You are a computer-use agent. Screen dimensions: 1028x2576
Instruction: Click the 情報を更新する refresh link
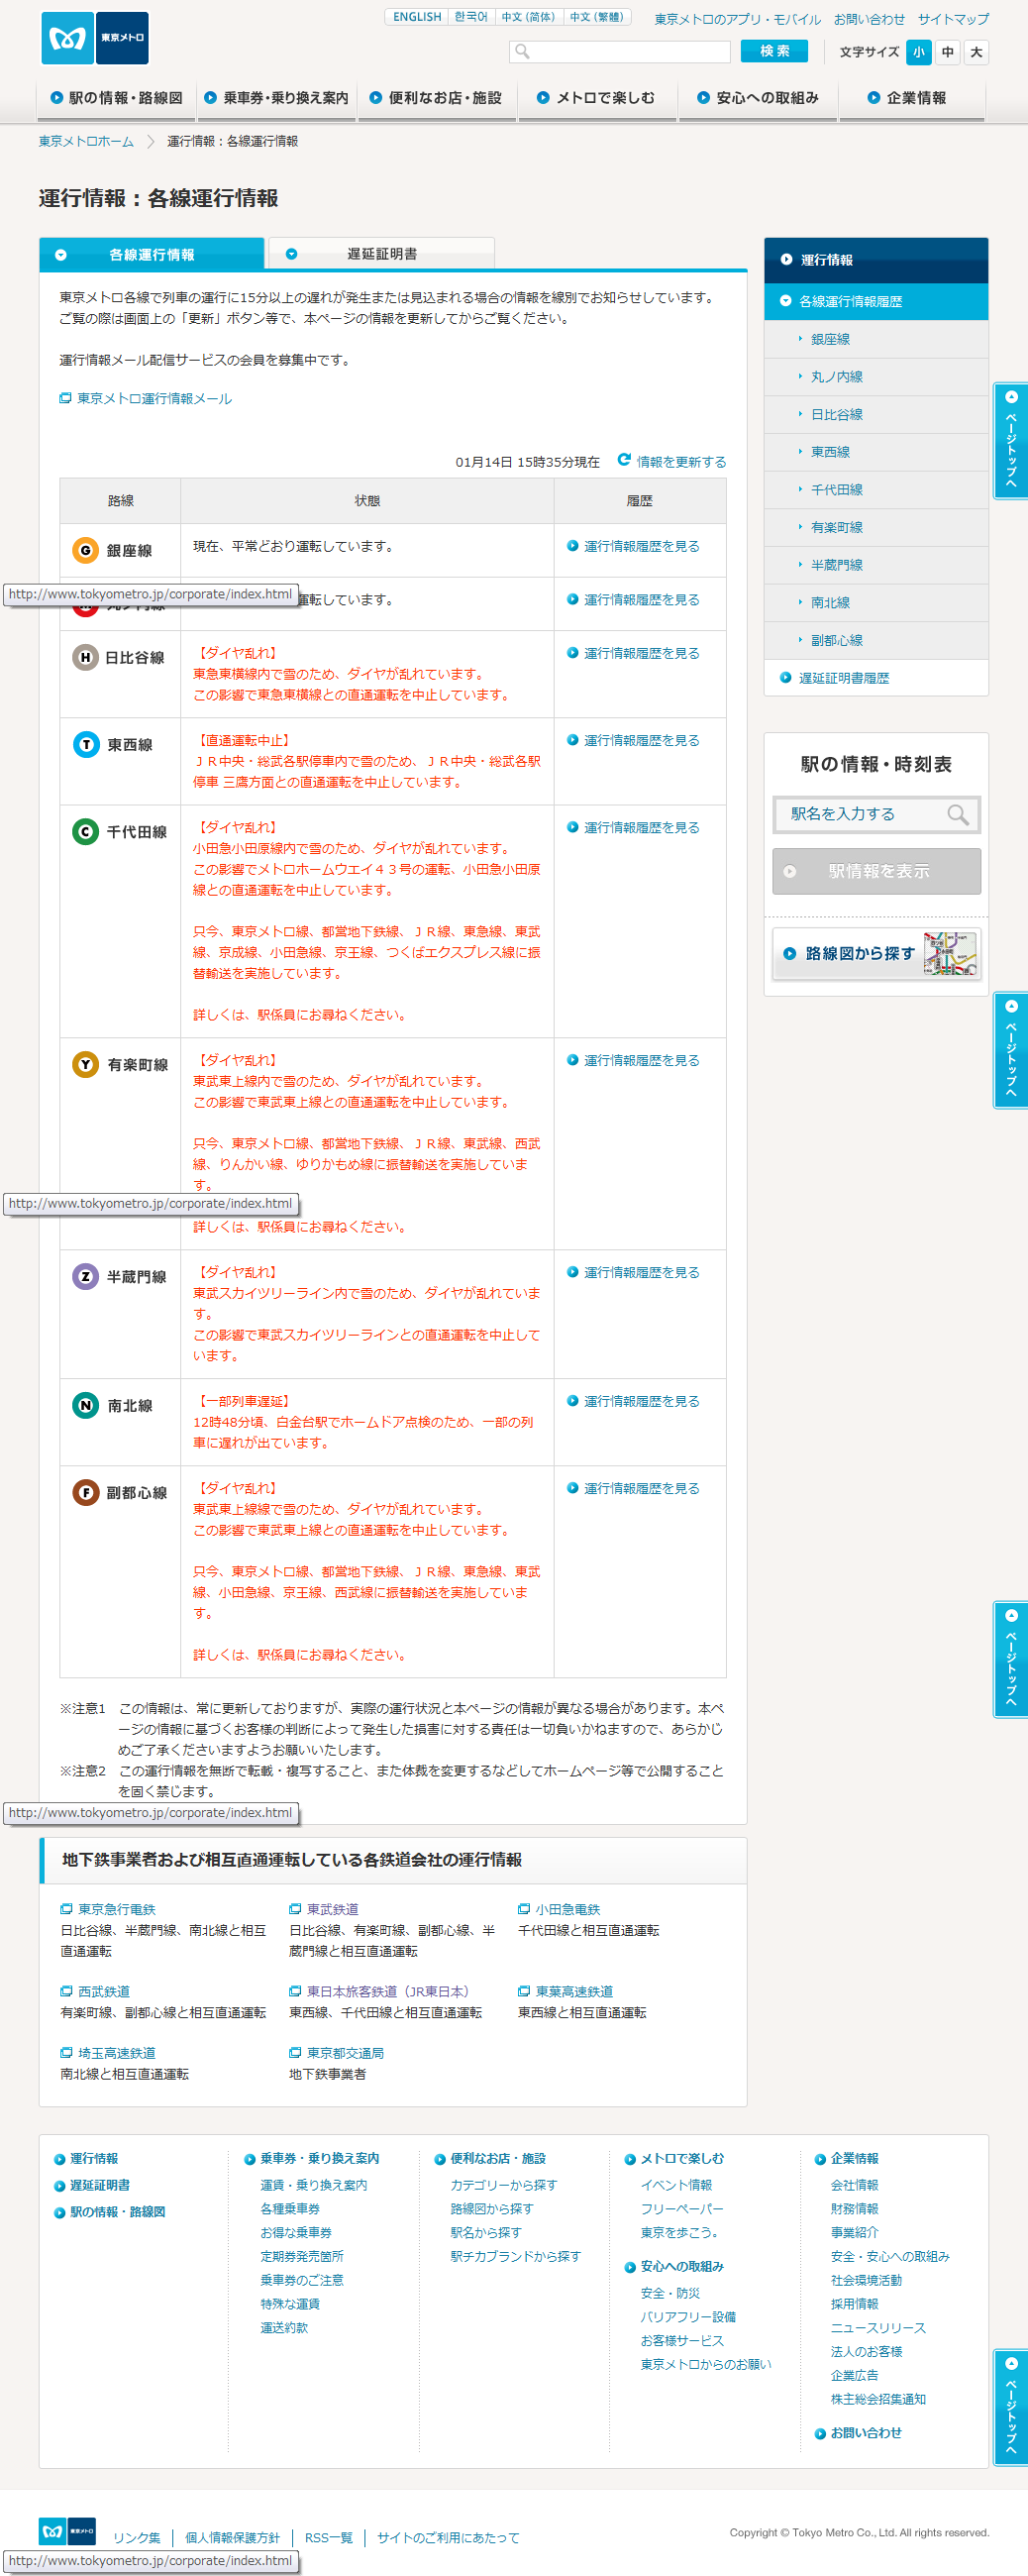click(681, 462)
